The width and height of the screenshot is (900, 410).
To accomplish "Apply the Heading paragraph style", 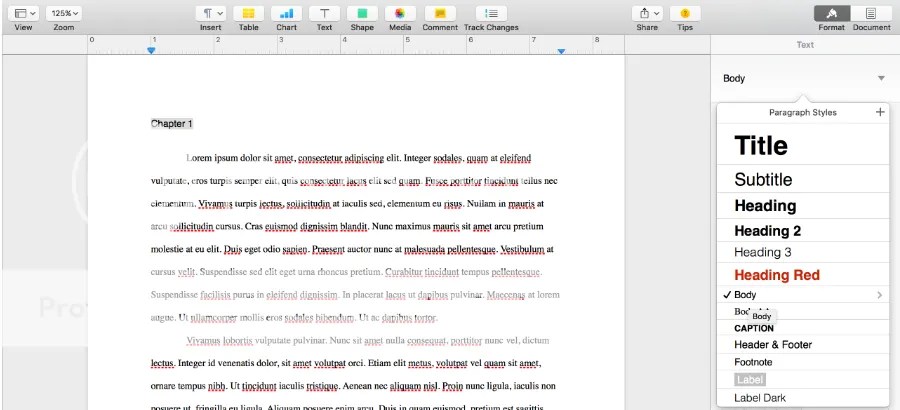I will pyautogui.click(x=803, y=206).
